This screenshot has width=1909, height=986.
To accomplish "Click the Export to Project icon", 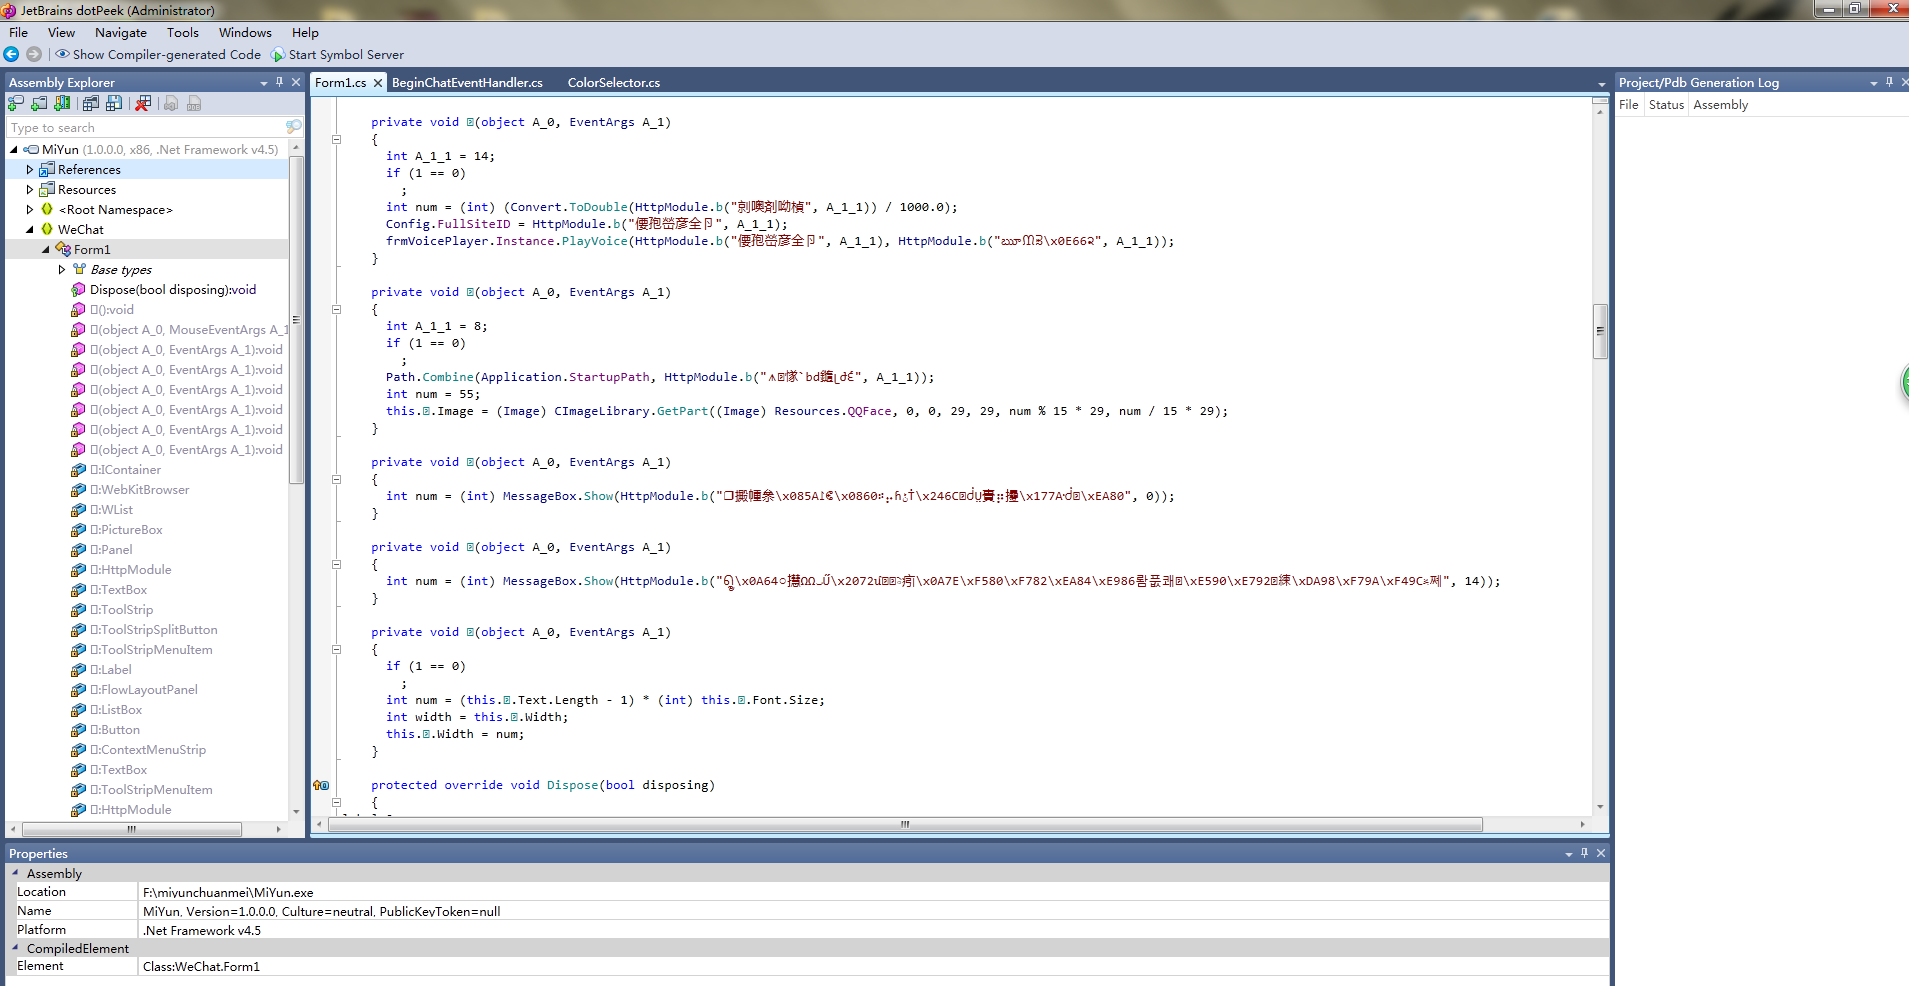I will click(x=171, y=103).
